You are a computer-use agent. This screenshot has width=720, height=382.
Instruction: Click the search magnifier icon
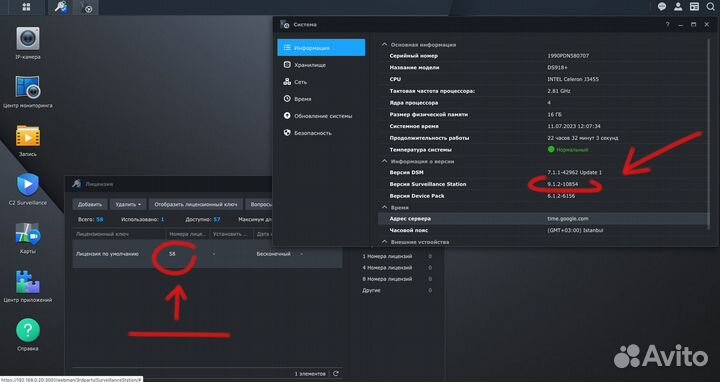[x=710, y=6]
